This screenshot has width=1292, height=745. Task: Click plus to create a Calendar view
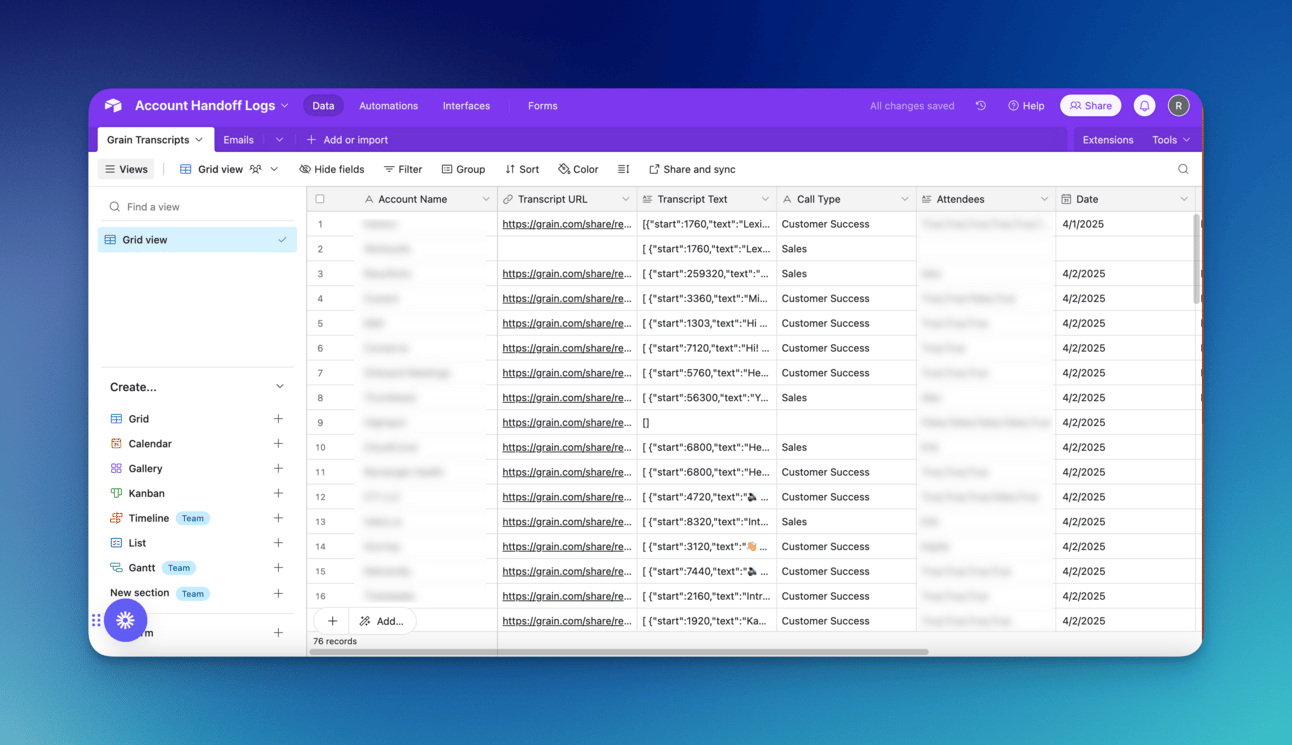(278, 443)
